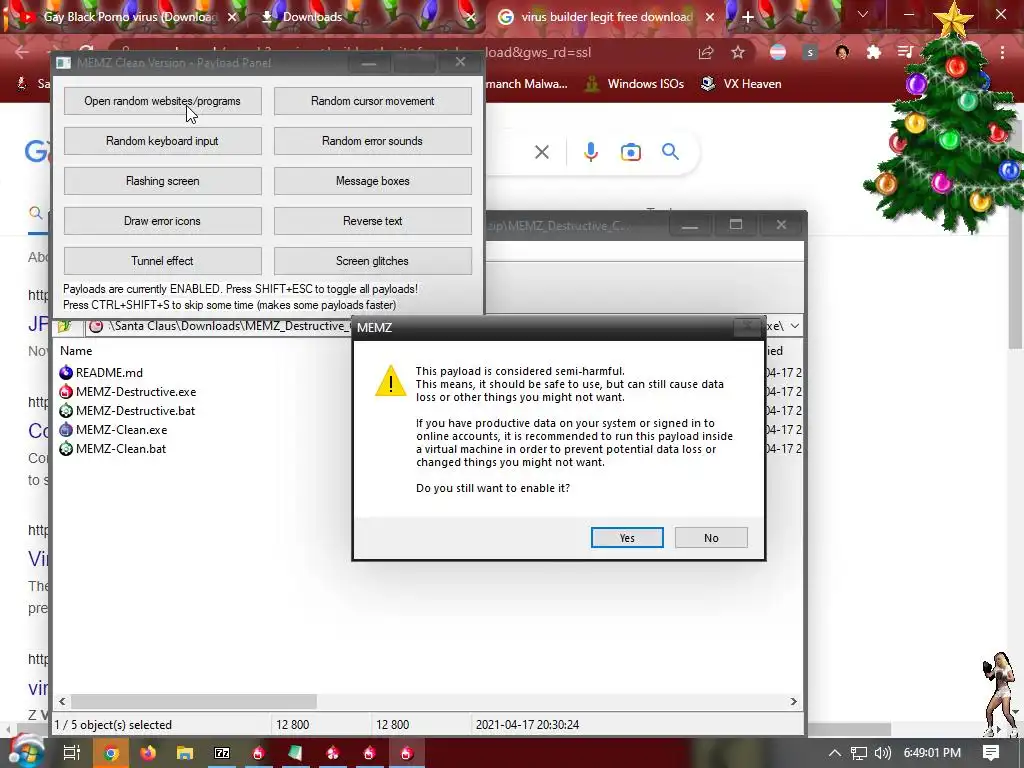1024x768 pixels.
Task: Select the MEMZ-Clean.exe file row
Action: [x=121, y=430]
